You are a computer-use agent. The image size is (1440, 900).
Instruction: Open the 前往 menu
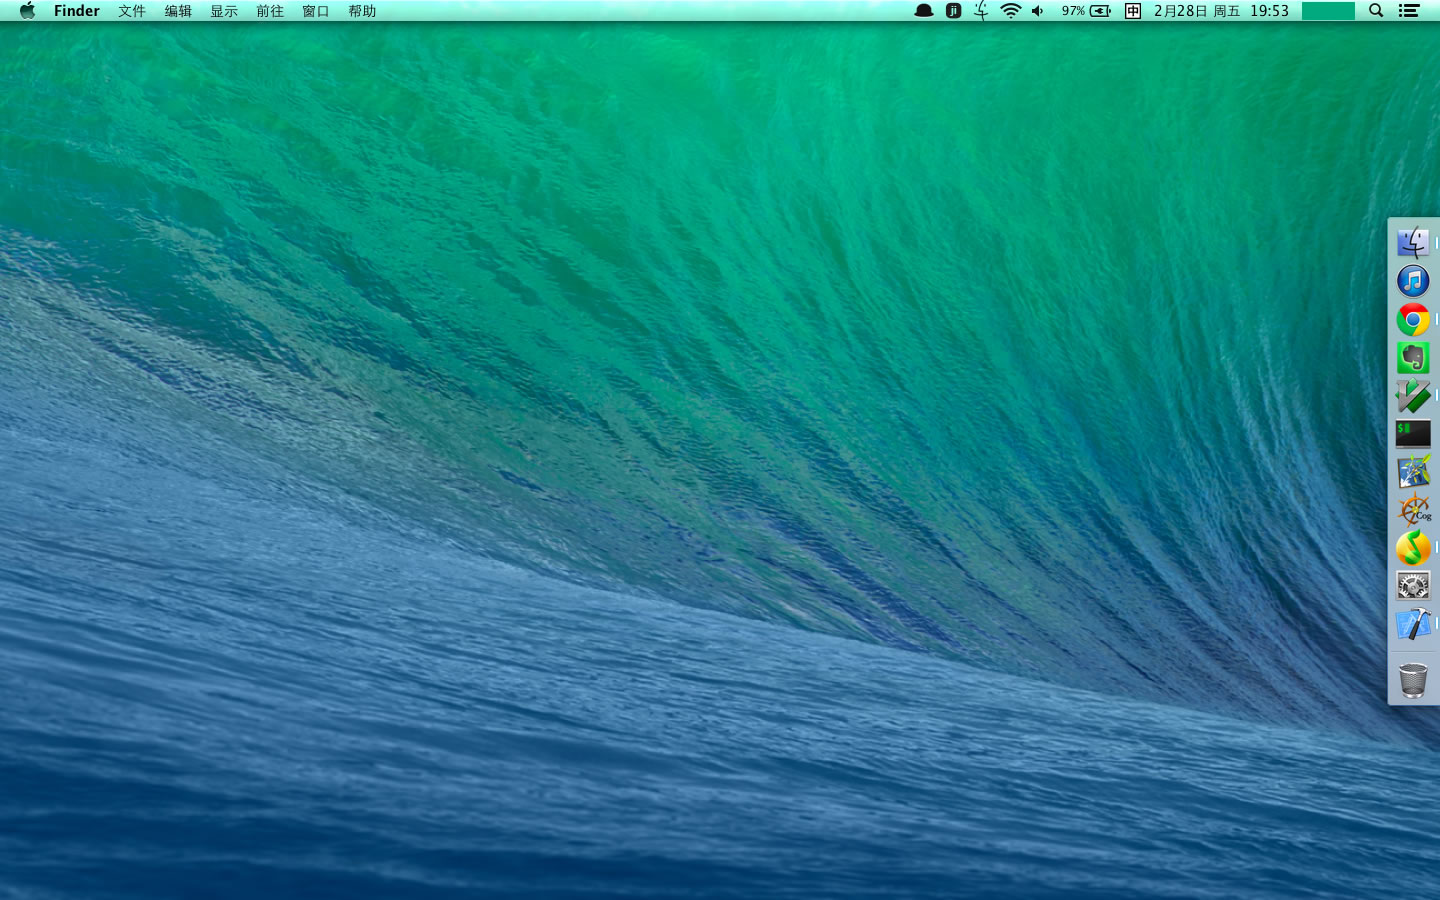(x=270, y=11)
